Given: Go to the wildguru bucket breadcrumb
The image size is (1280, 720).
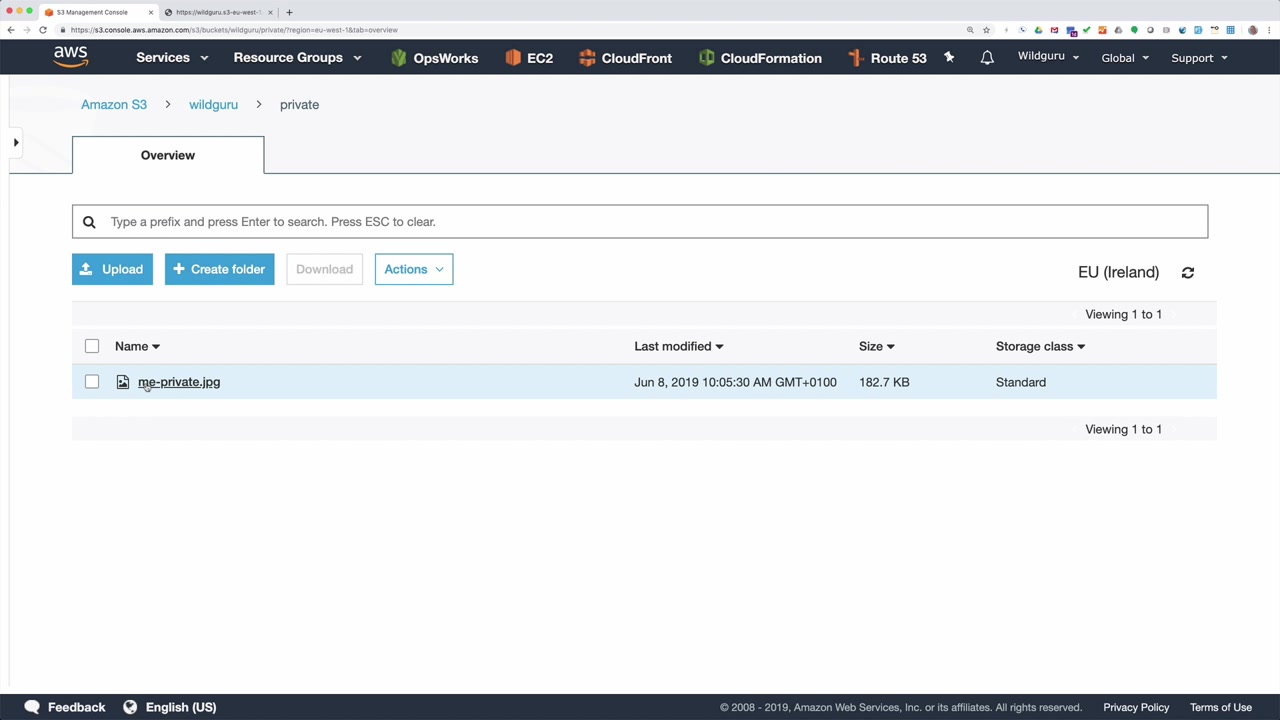Looking at the screenshot, I should coord(213,104).
